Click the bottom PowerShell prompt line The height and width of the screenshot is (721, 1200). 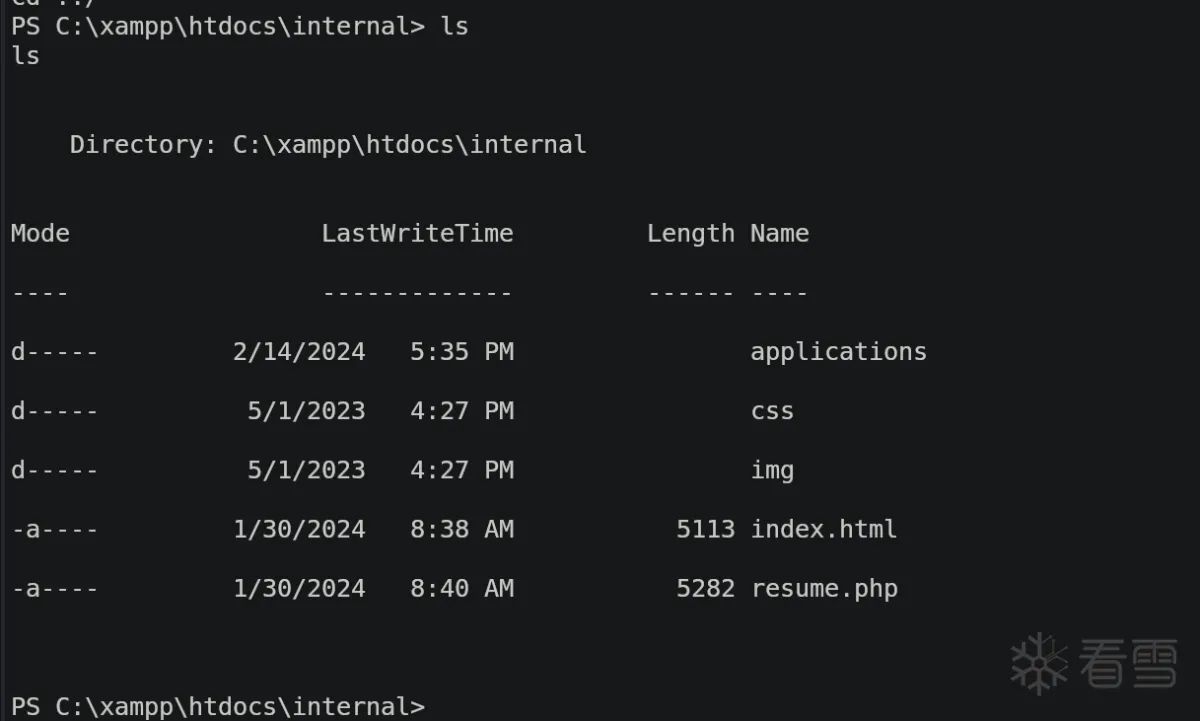pyautogui.click(x=218, y=707)
